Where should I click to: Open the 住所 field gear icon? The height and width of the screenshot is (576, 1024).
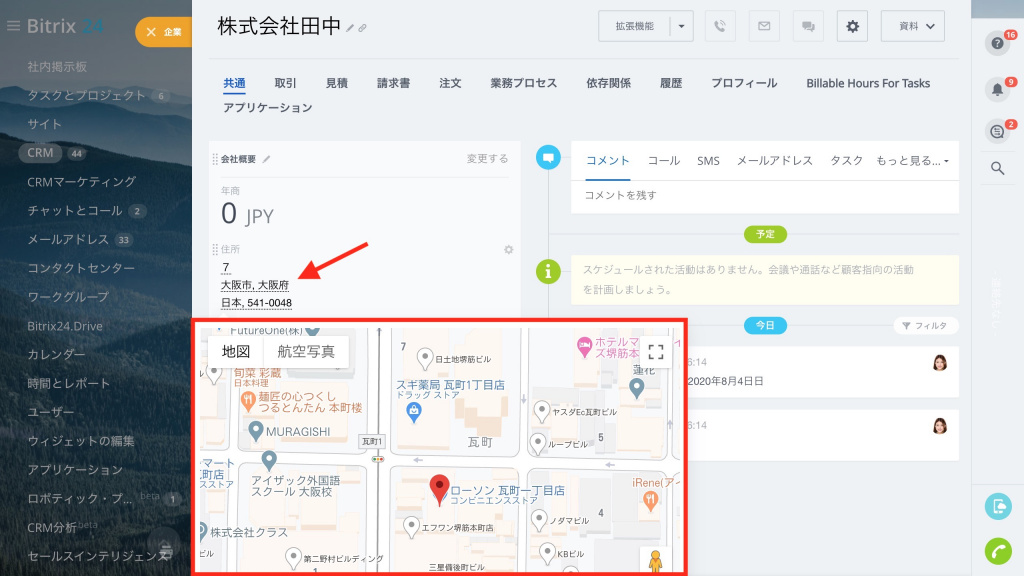509,249
